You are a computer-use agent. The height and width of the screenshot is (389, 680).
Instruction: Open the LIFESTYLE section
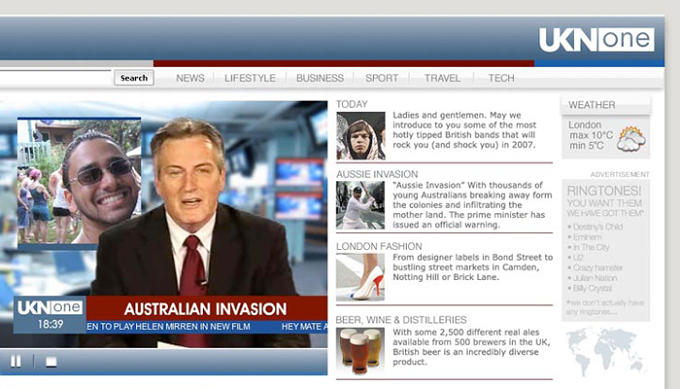(x=250, y=78)
